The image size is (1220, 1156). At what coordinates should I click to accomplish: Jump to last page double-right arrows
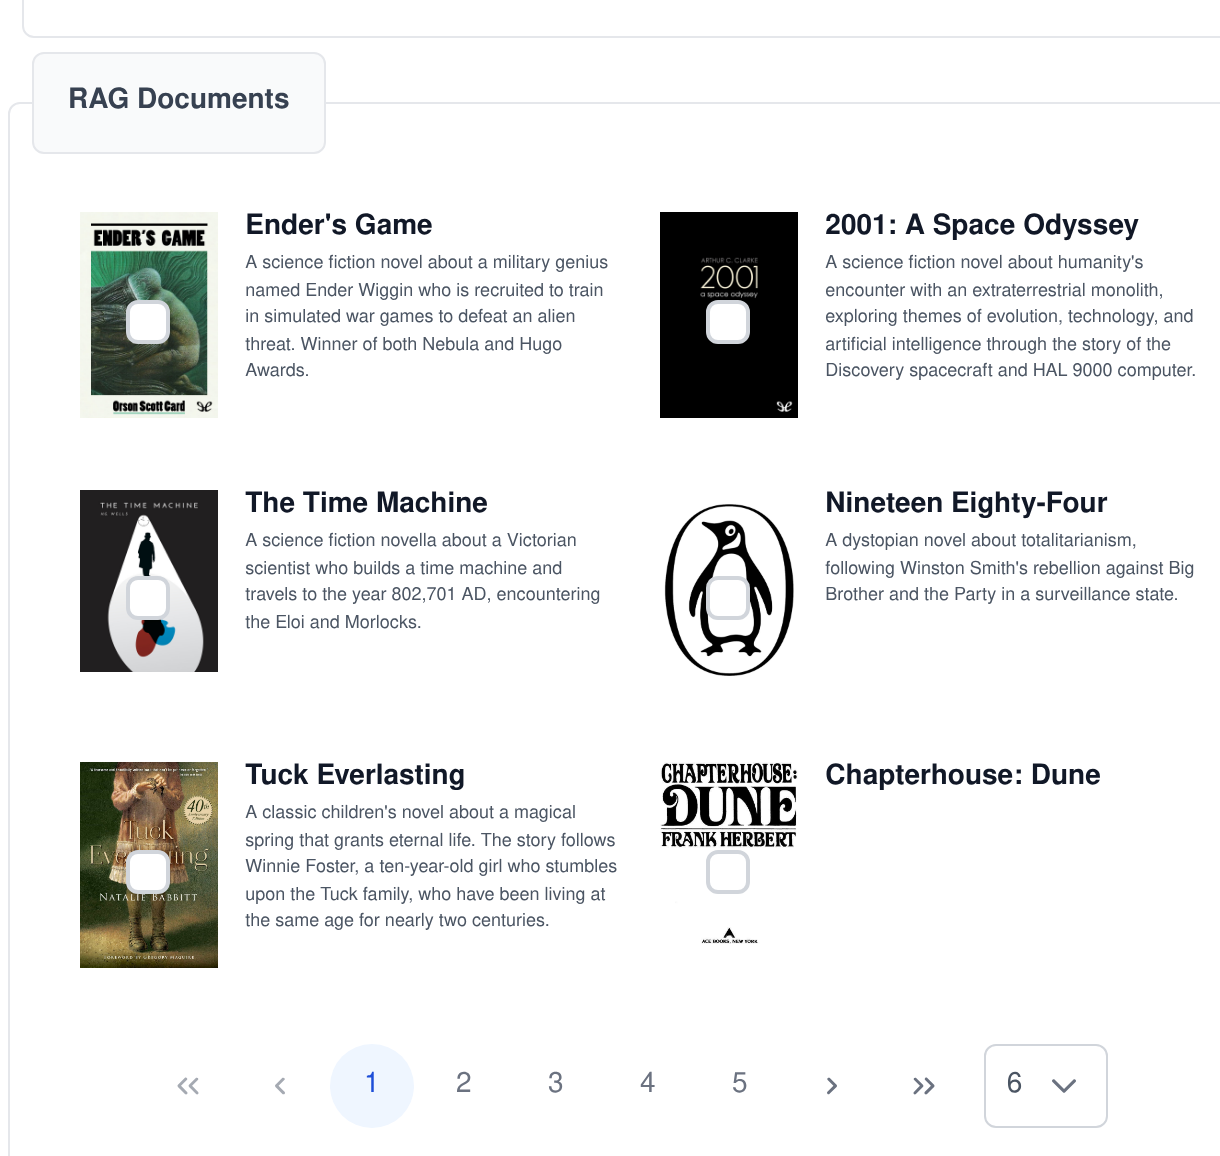click(924, 1086)
